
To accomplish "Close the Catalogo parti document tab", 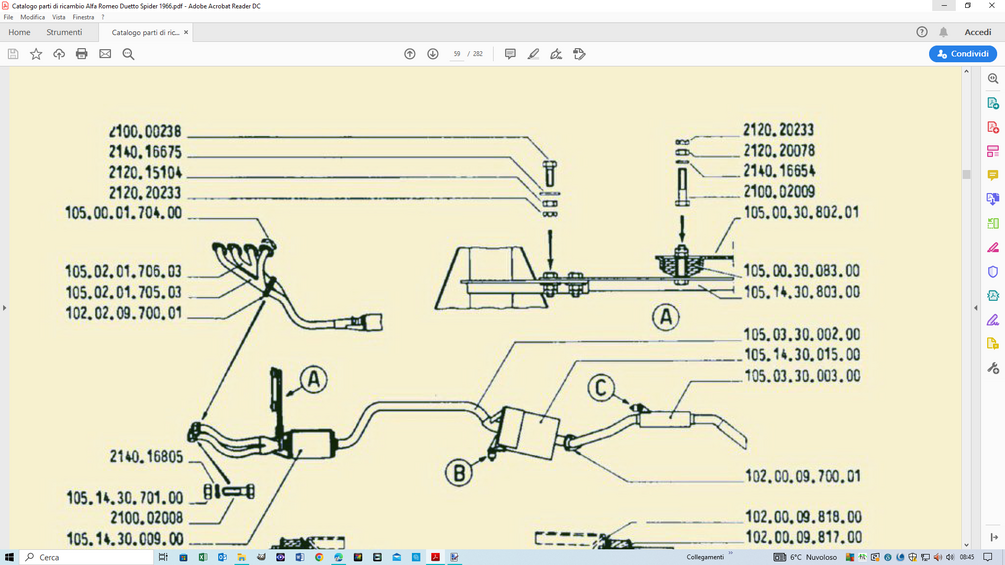I will [186, 32].
